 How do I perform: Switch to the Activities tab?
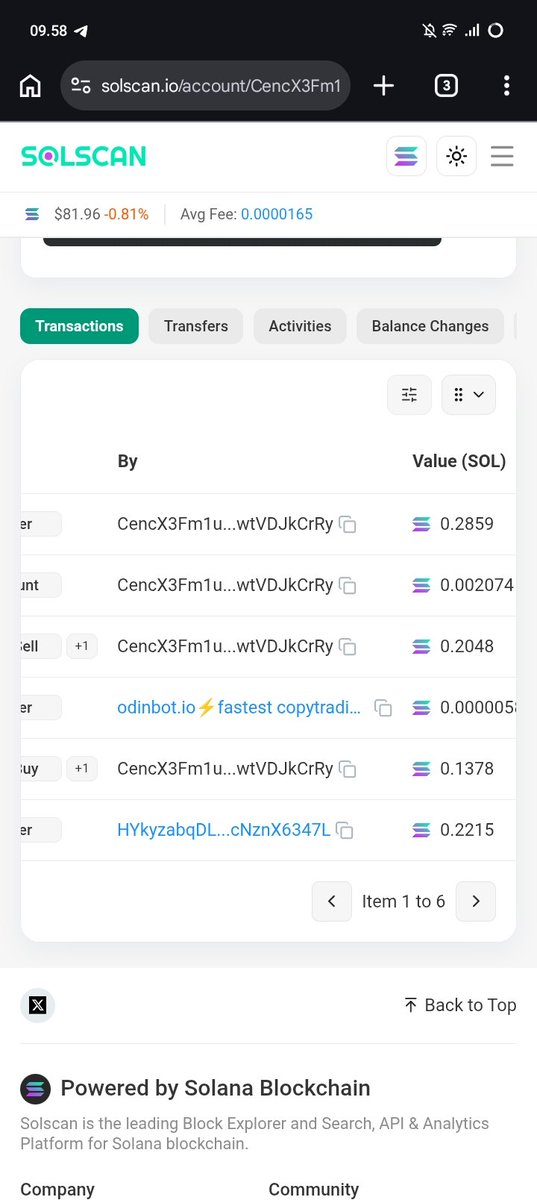(300, 326)
